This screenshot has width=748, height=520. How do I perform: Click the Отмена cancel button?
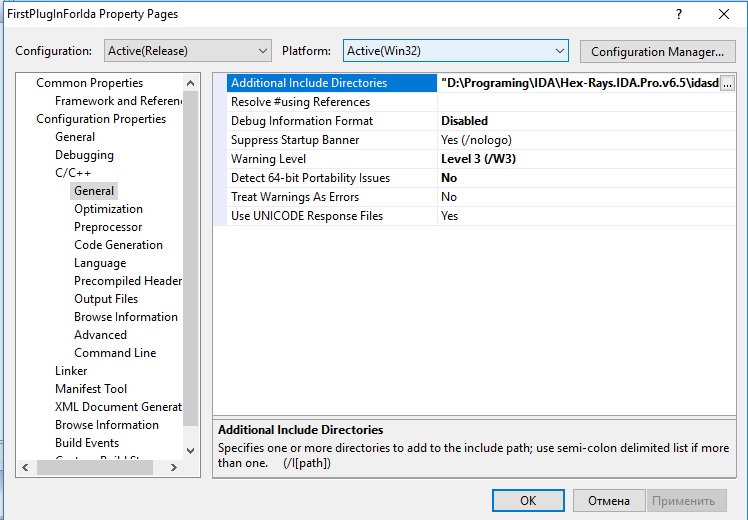609,500
